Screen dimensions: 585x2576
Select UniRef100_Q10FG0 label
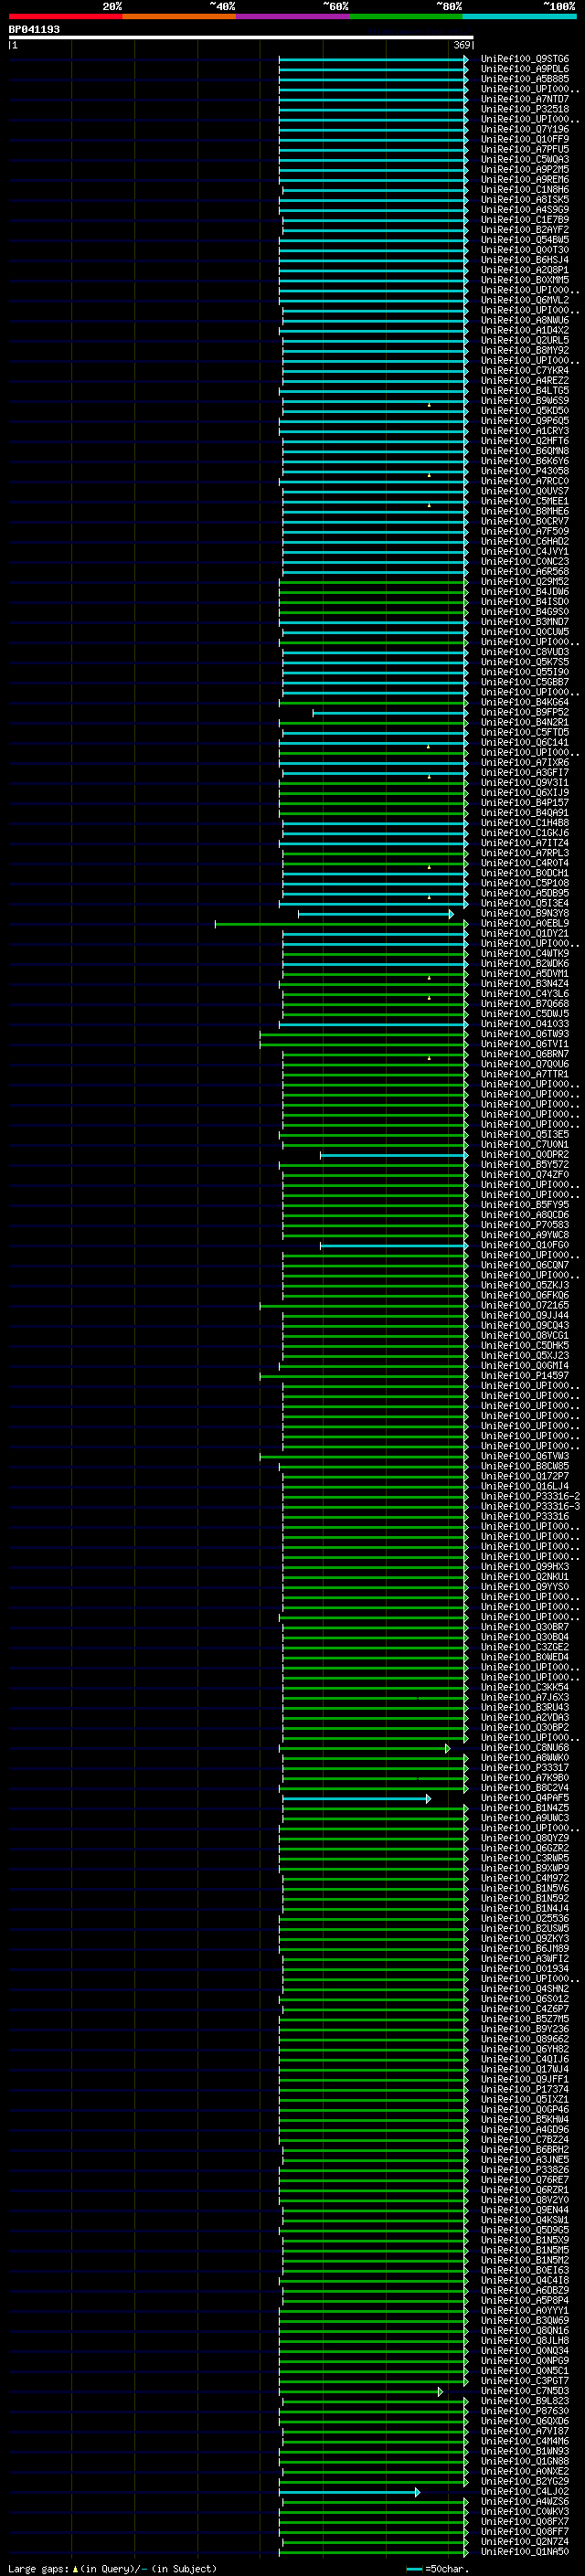(x=524, y=1245)
